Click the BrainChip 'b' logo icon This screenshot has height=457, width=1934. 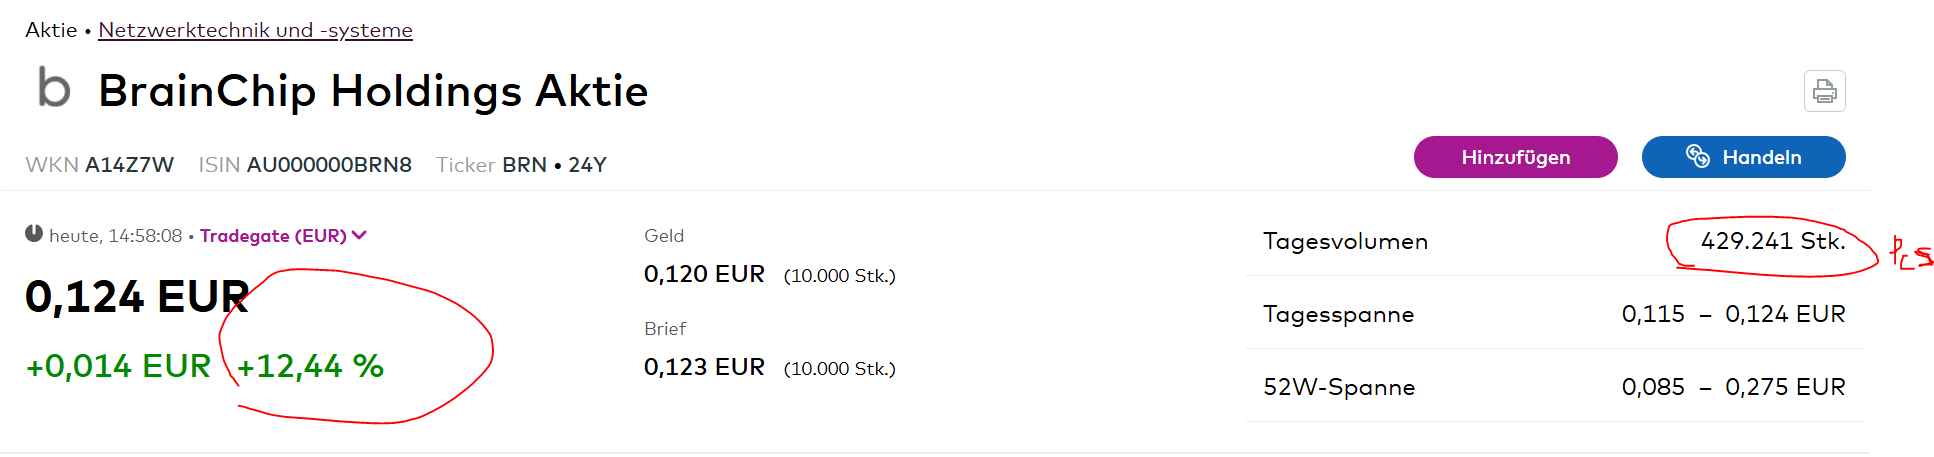click(54, 87)
